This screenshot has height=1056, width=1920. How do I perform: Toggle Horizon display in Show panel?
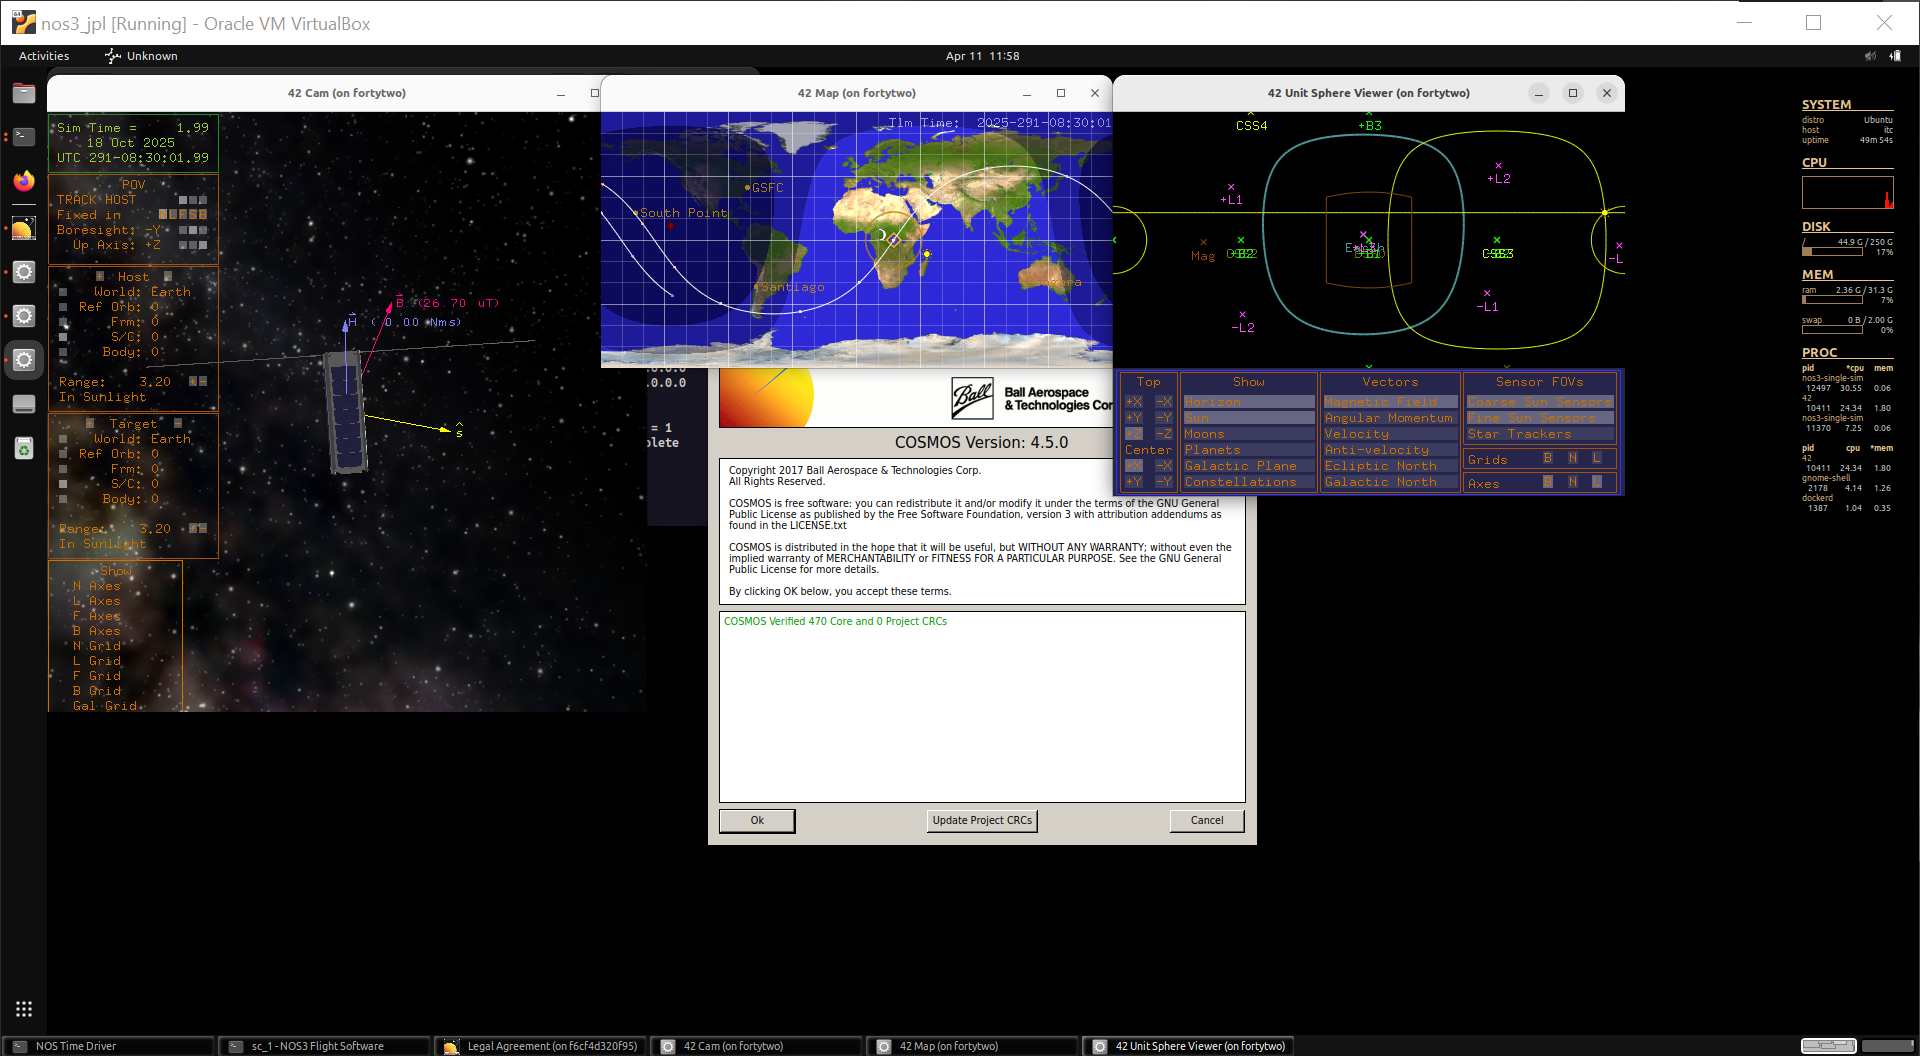(1249, 402)
